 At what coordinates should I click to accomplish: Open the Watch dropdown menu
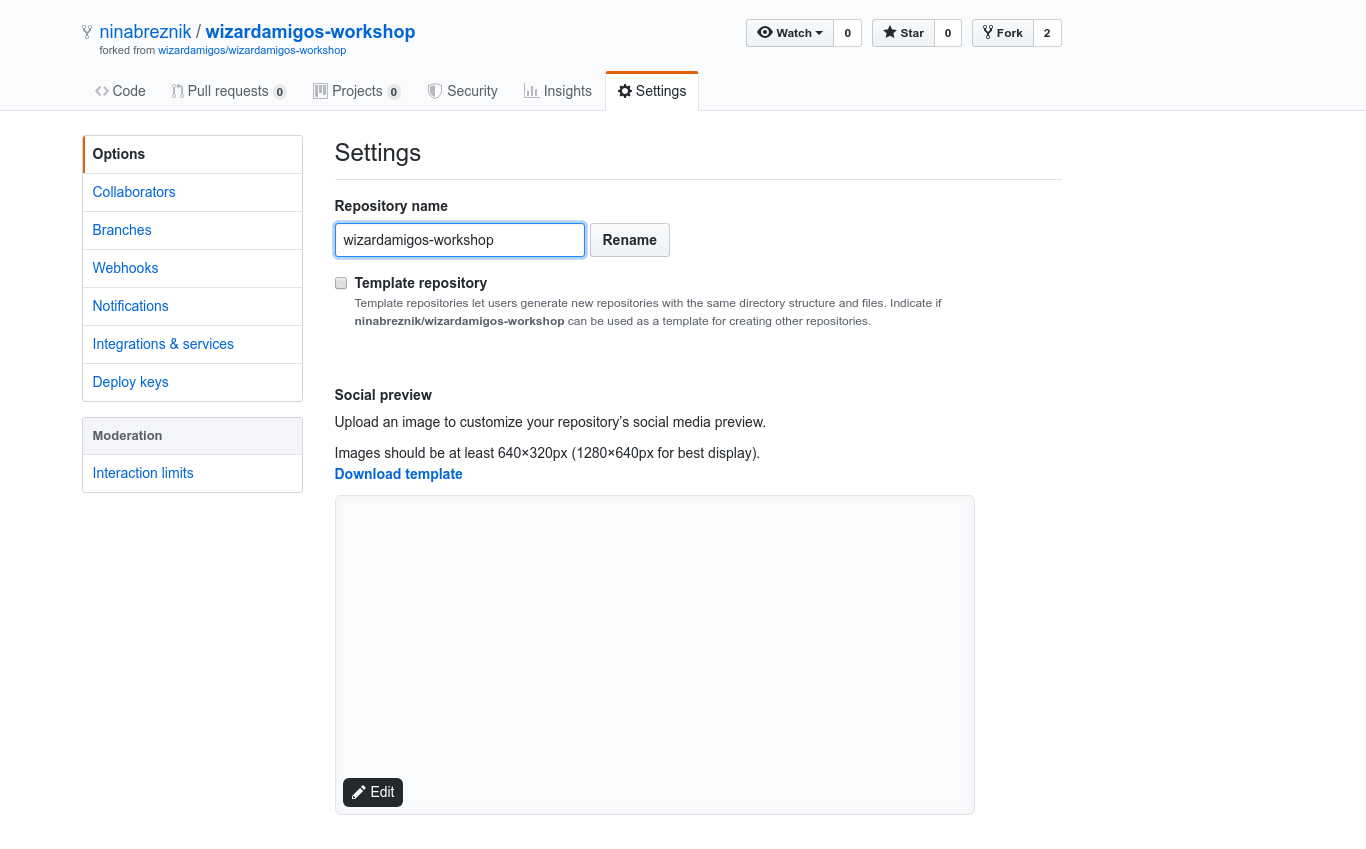[790, 33]
